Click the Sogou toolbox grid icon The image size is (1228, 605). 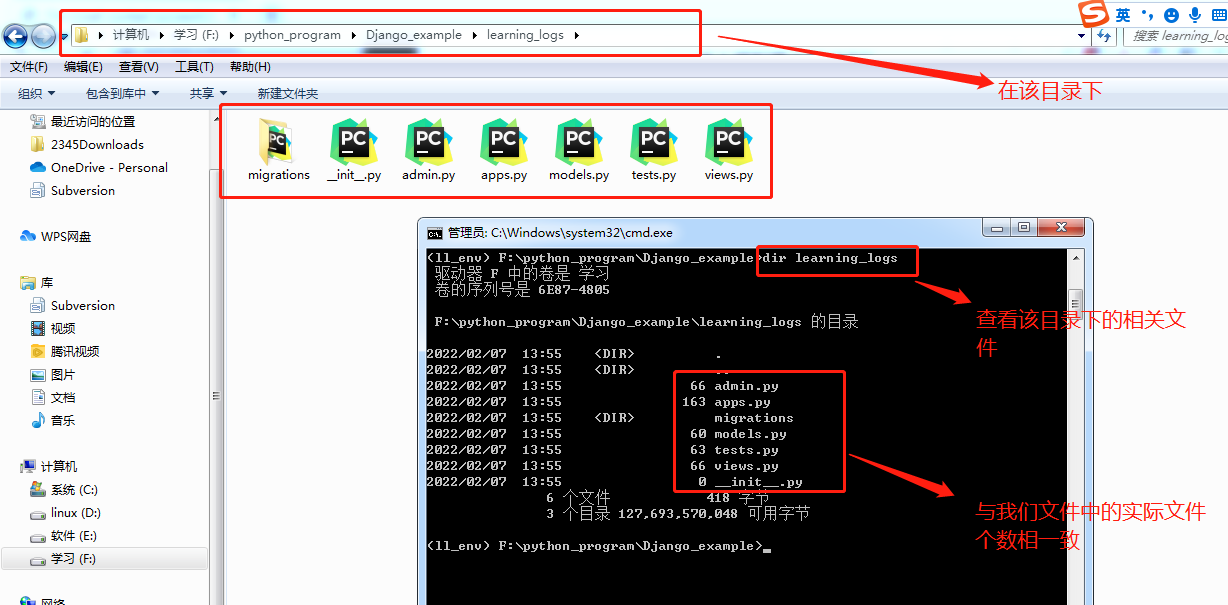1218,15
